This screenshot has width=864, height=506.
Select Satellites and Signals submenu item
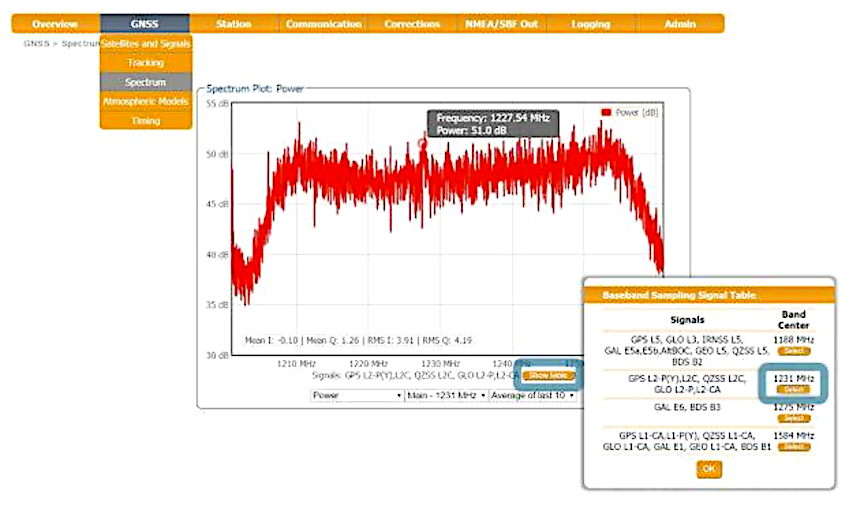pos(145,43)
